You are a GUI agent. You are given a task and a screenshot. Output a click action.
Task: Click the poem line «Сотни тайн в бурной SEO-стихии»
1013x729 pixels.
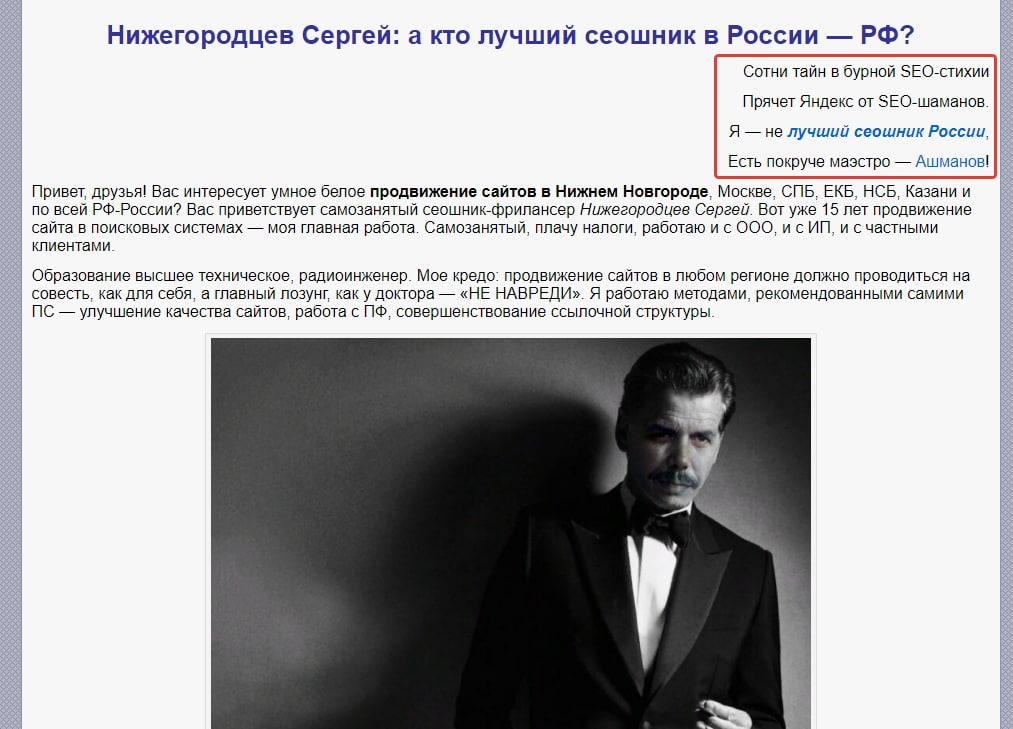(866, 72)
